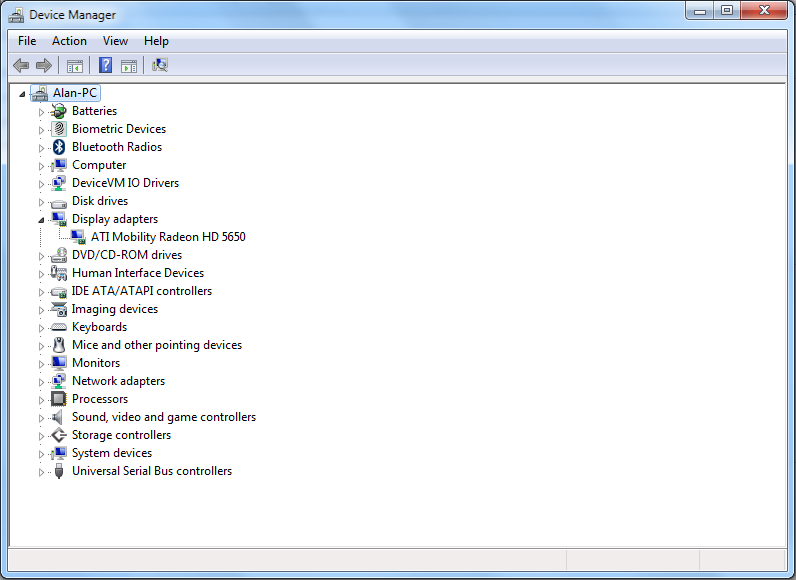Click the DVD/CD-ROM drives icon

point(59,255)
